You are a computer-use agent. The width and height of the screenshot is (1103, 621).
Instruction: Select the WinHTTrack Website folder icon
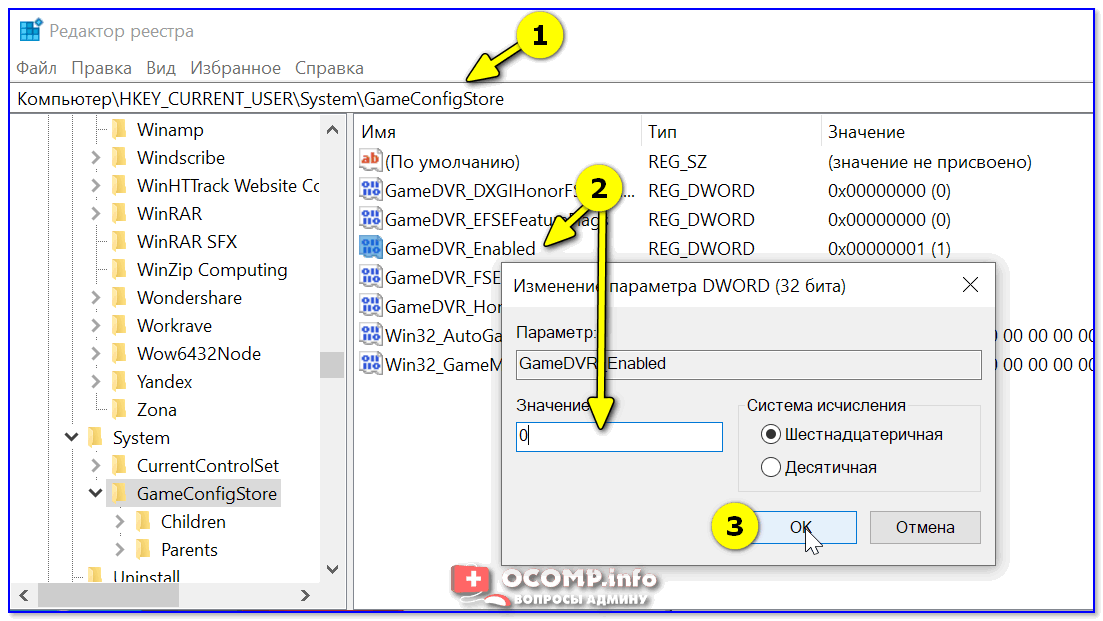click(x=120, y=186)
